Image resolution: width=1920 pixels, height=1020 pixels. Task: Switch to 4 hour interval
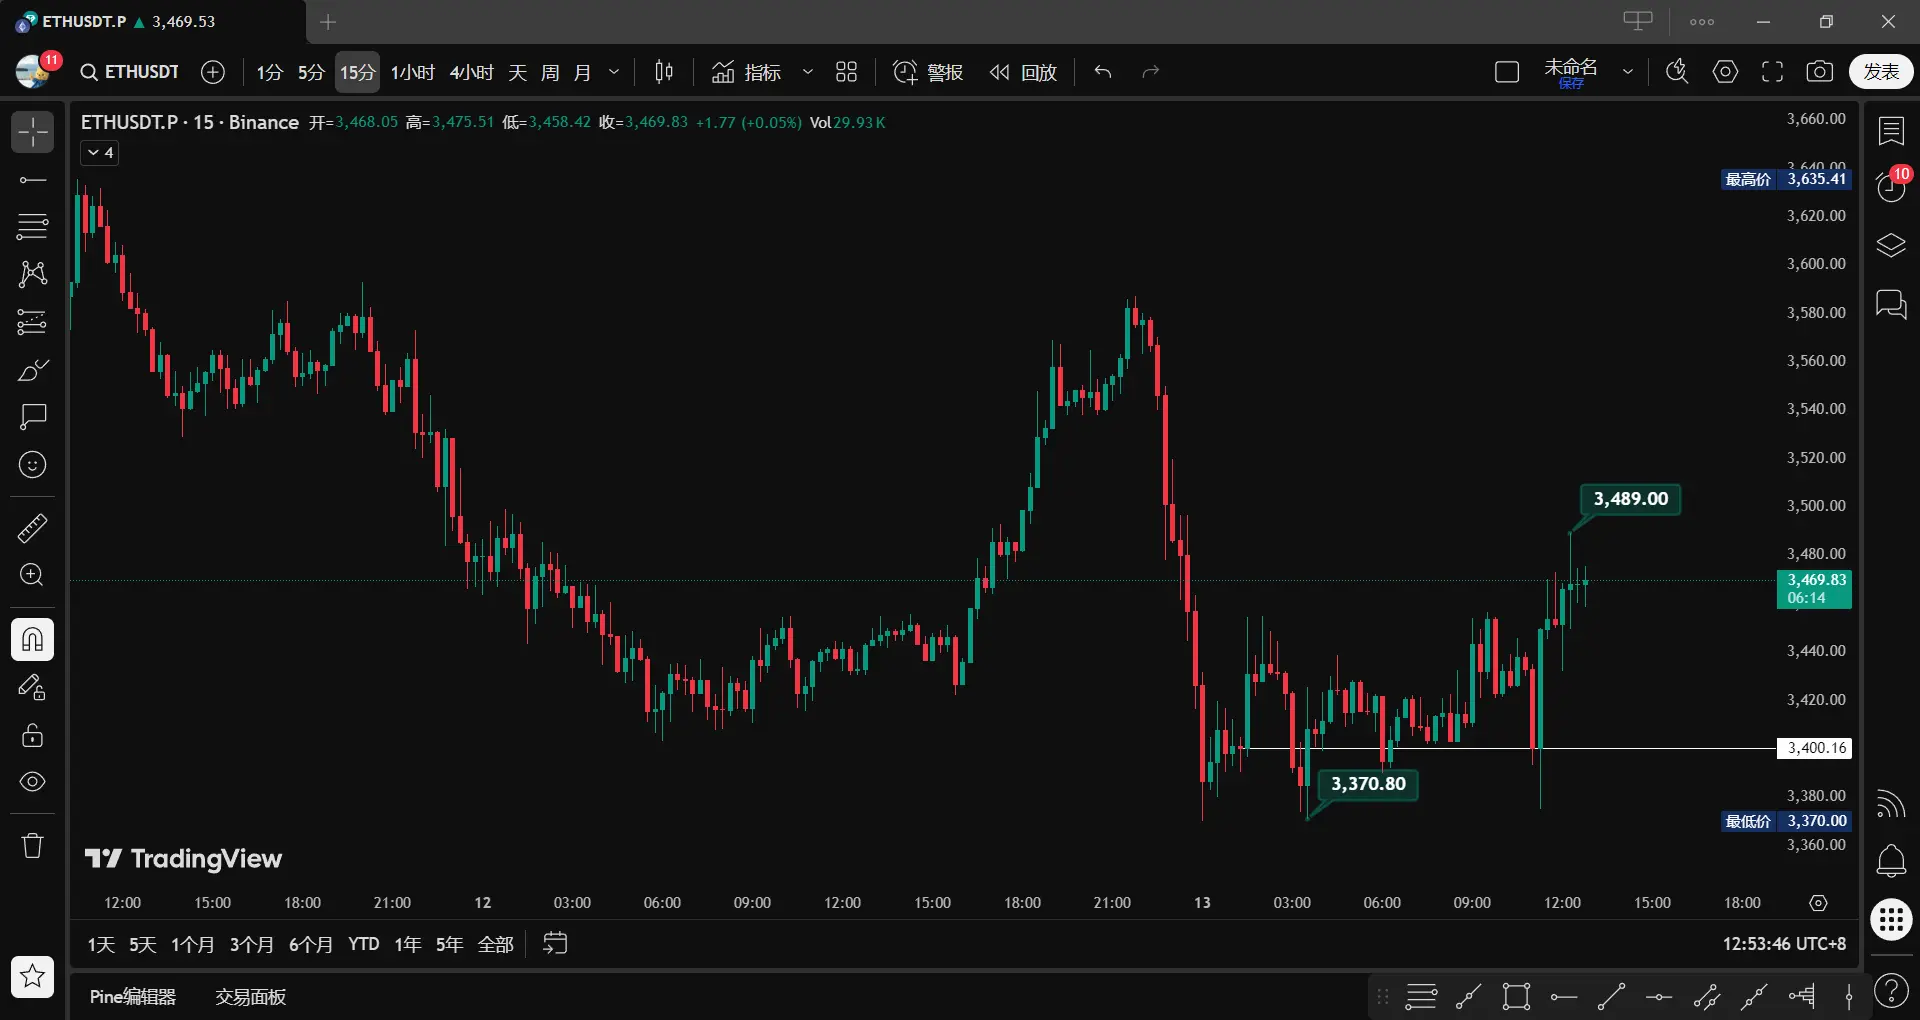point(472,72)
